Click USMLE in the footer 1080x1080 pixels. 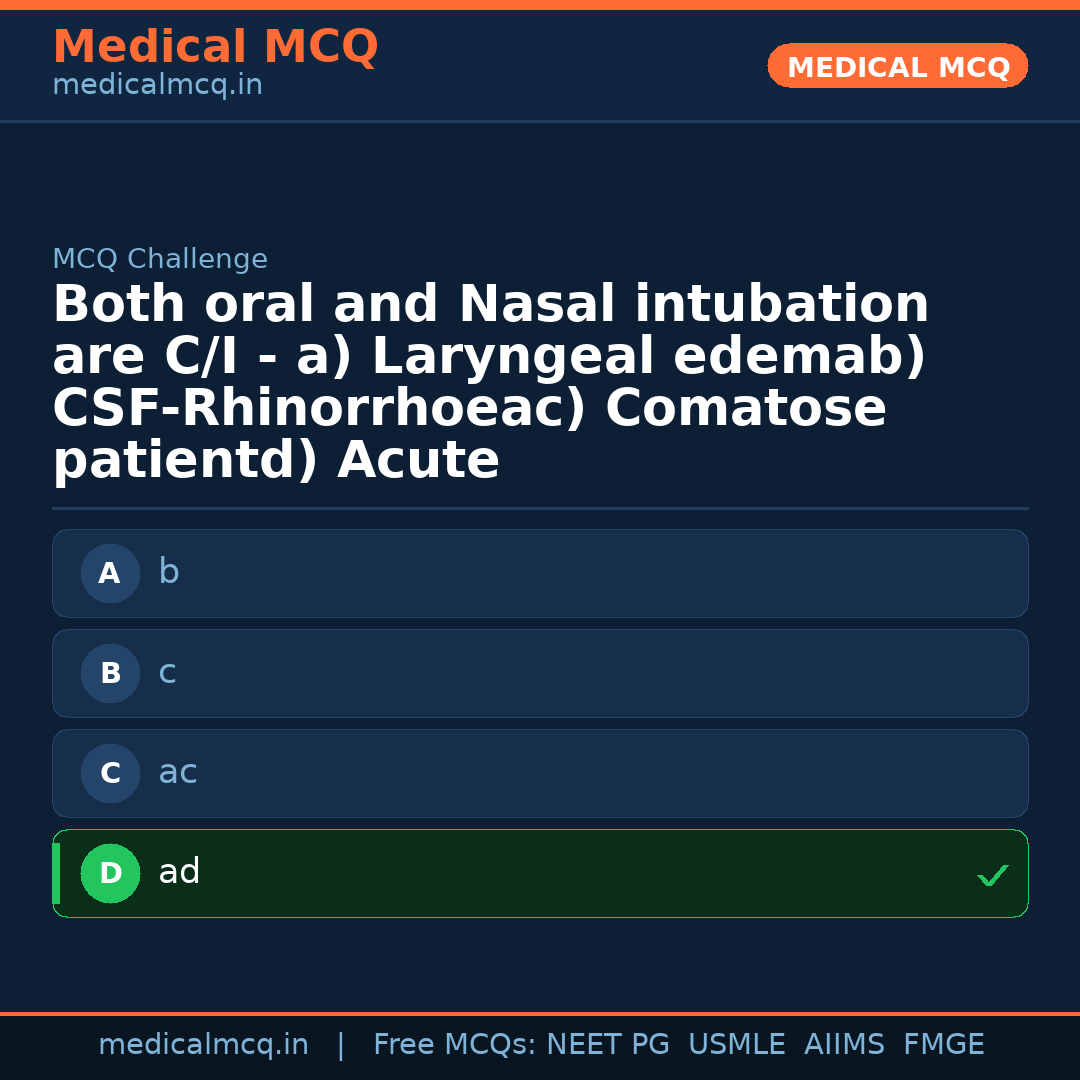tap(736, 1045)
